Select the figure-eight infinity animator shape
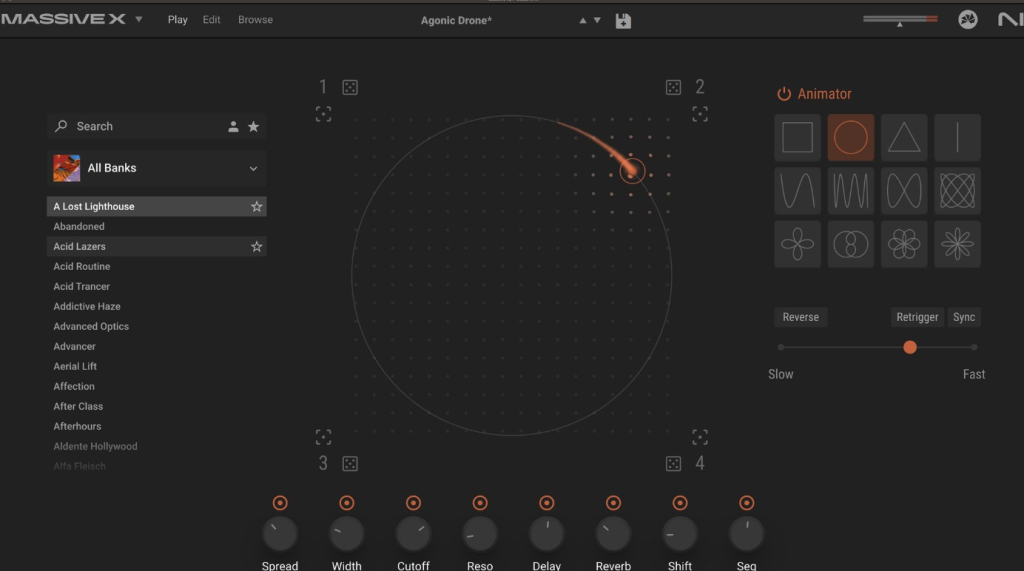 pos(904,191)
